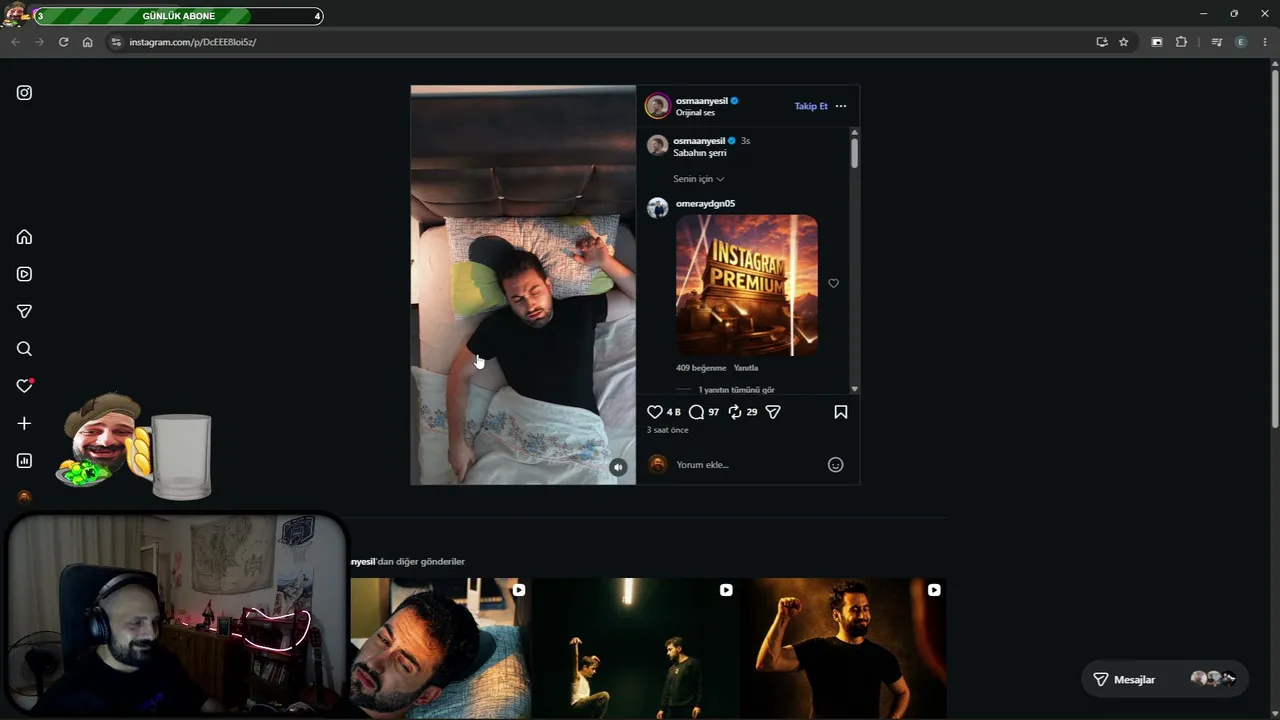1280x720 pixels.
Task: Expand the 'Senin için' comment sort dropdown
Action: click(698, 179)
